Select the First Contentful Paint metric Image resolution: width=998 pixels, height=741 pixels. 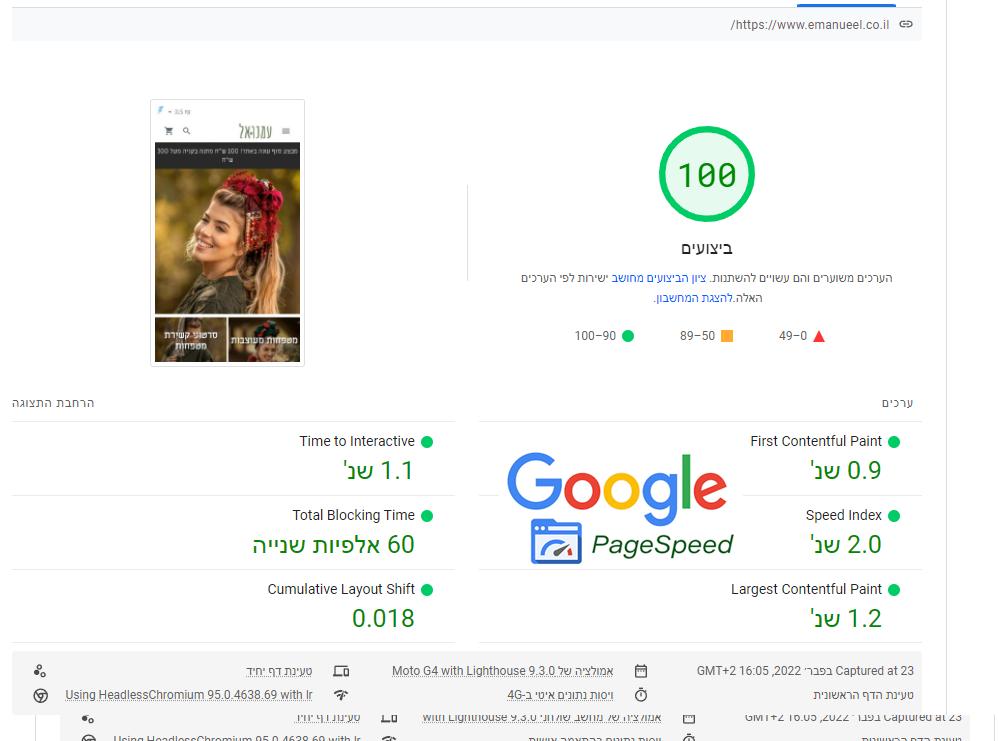tap(816, 441)
